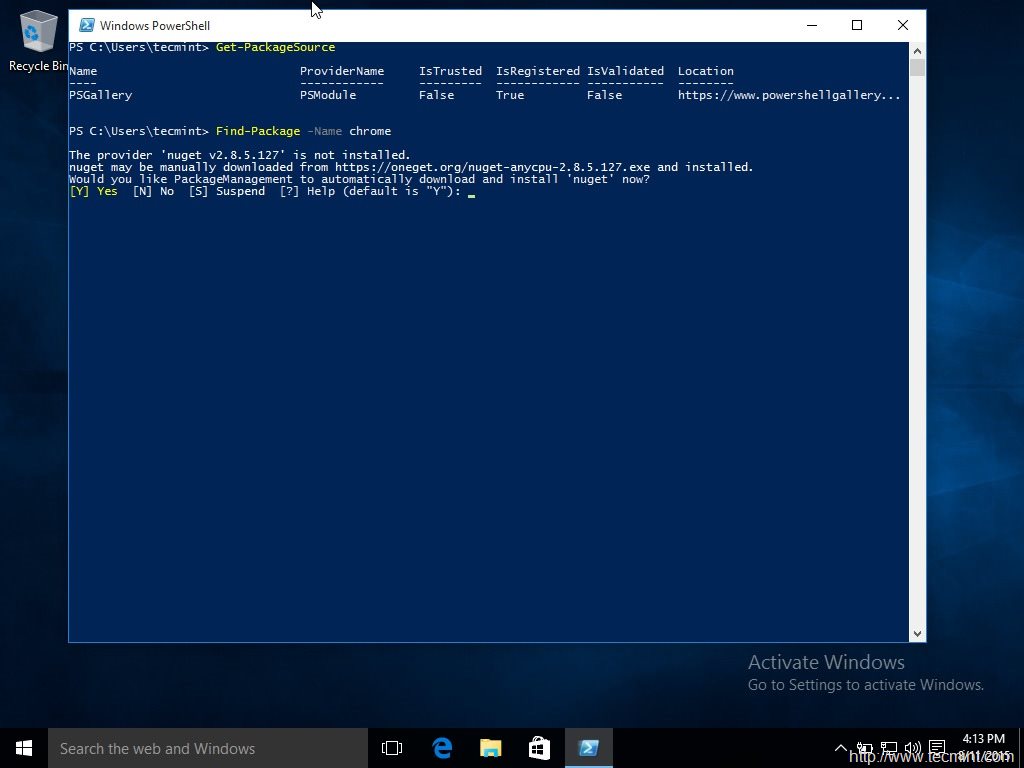Click the Start menu button
This screenshot has height=768, width=1024.
(x=23, y=747)
